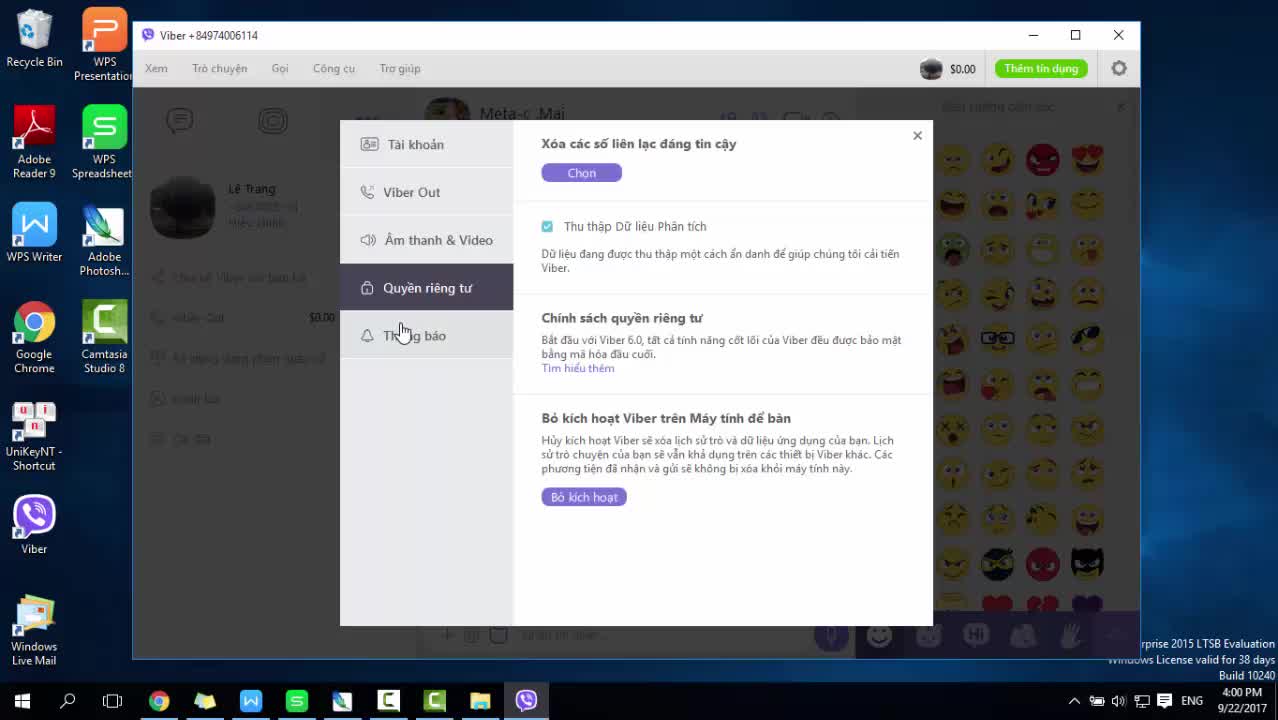
Task: Open the Trợ giúp menu
Action: 400,69
